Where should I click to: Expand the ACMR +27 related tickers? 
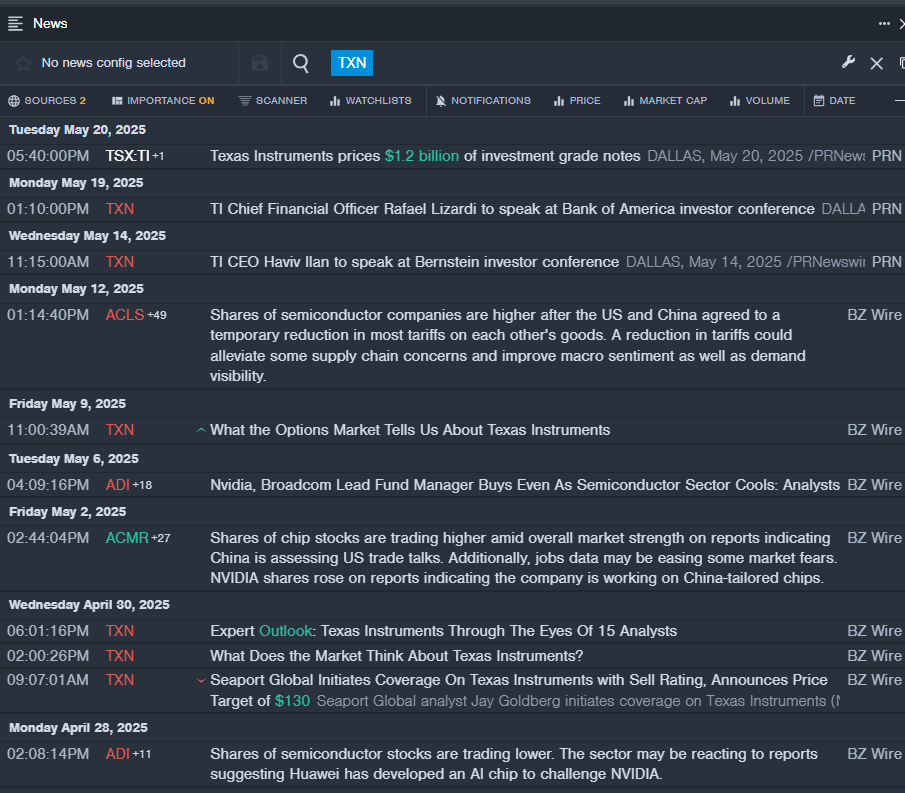pyautogui.click(x=161, y=538)
